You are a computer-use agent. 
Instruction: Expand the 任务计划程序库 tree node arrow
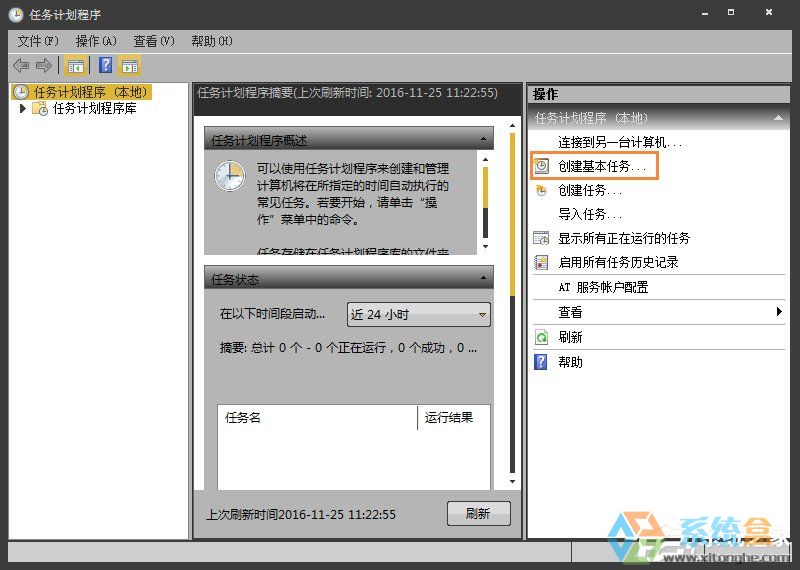click(x=22, y=108)
